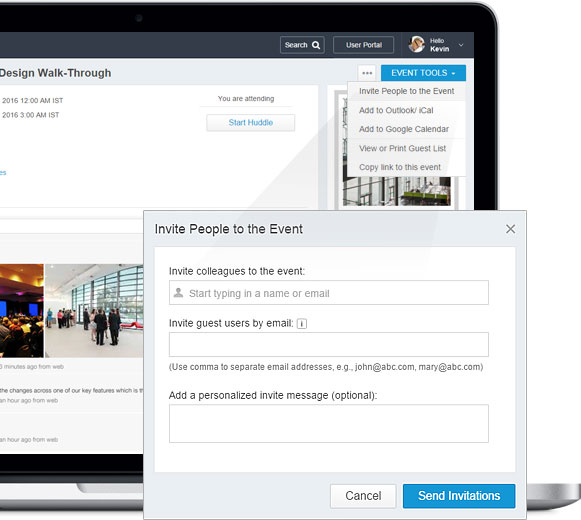581x520 pixels.
Task: Focus the invite colleagues name field
Action: [329, 293]
